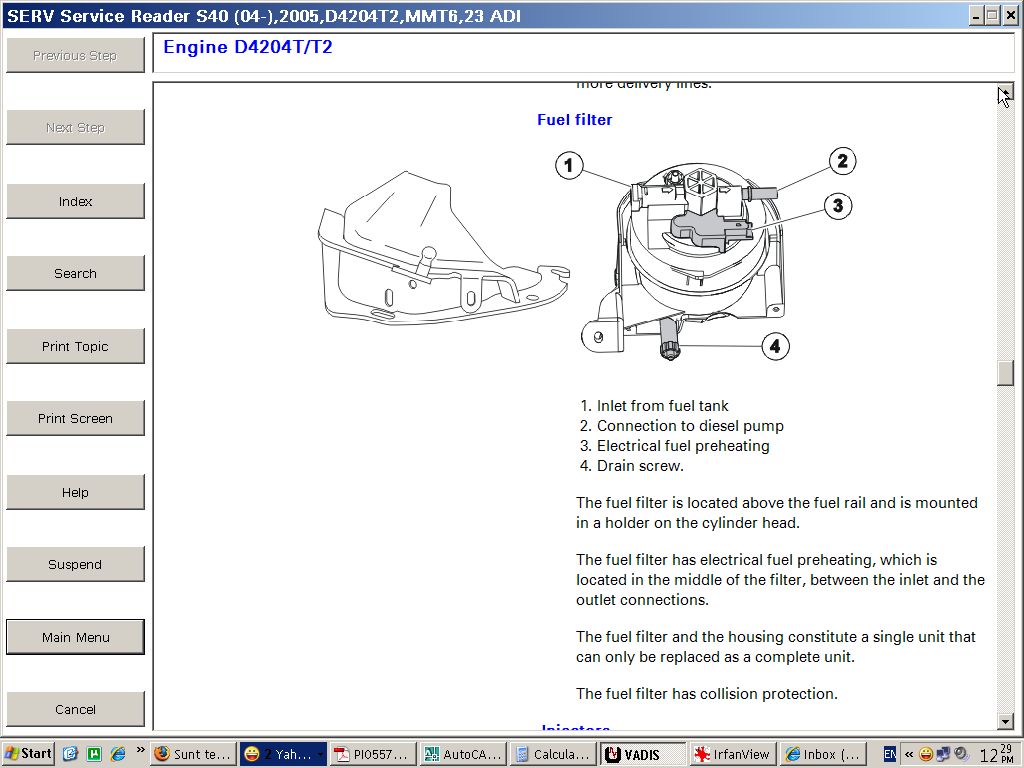The width and height of the screenshot is (1024, 768).
Task: Click Print Topic button
Action: [75, 346]
